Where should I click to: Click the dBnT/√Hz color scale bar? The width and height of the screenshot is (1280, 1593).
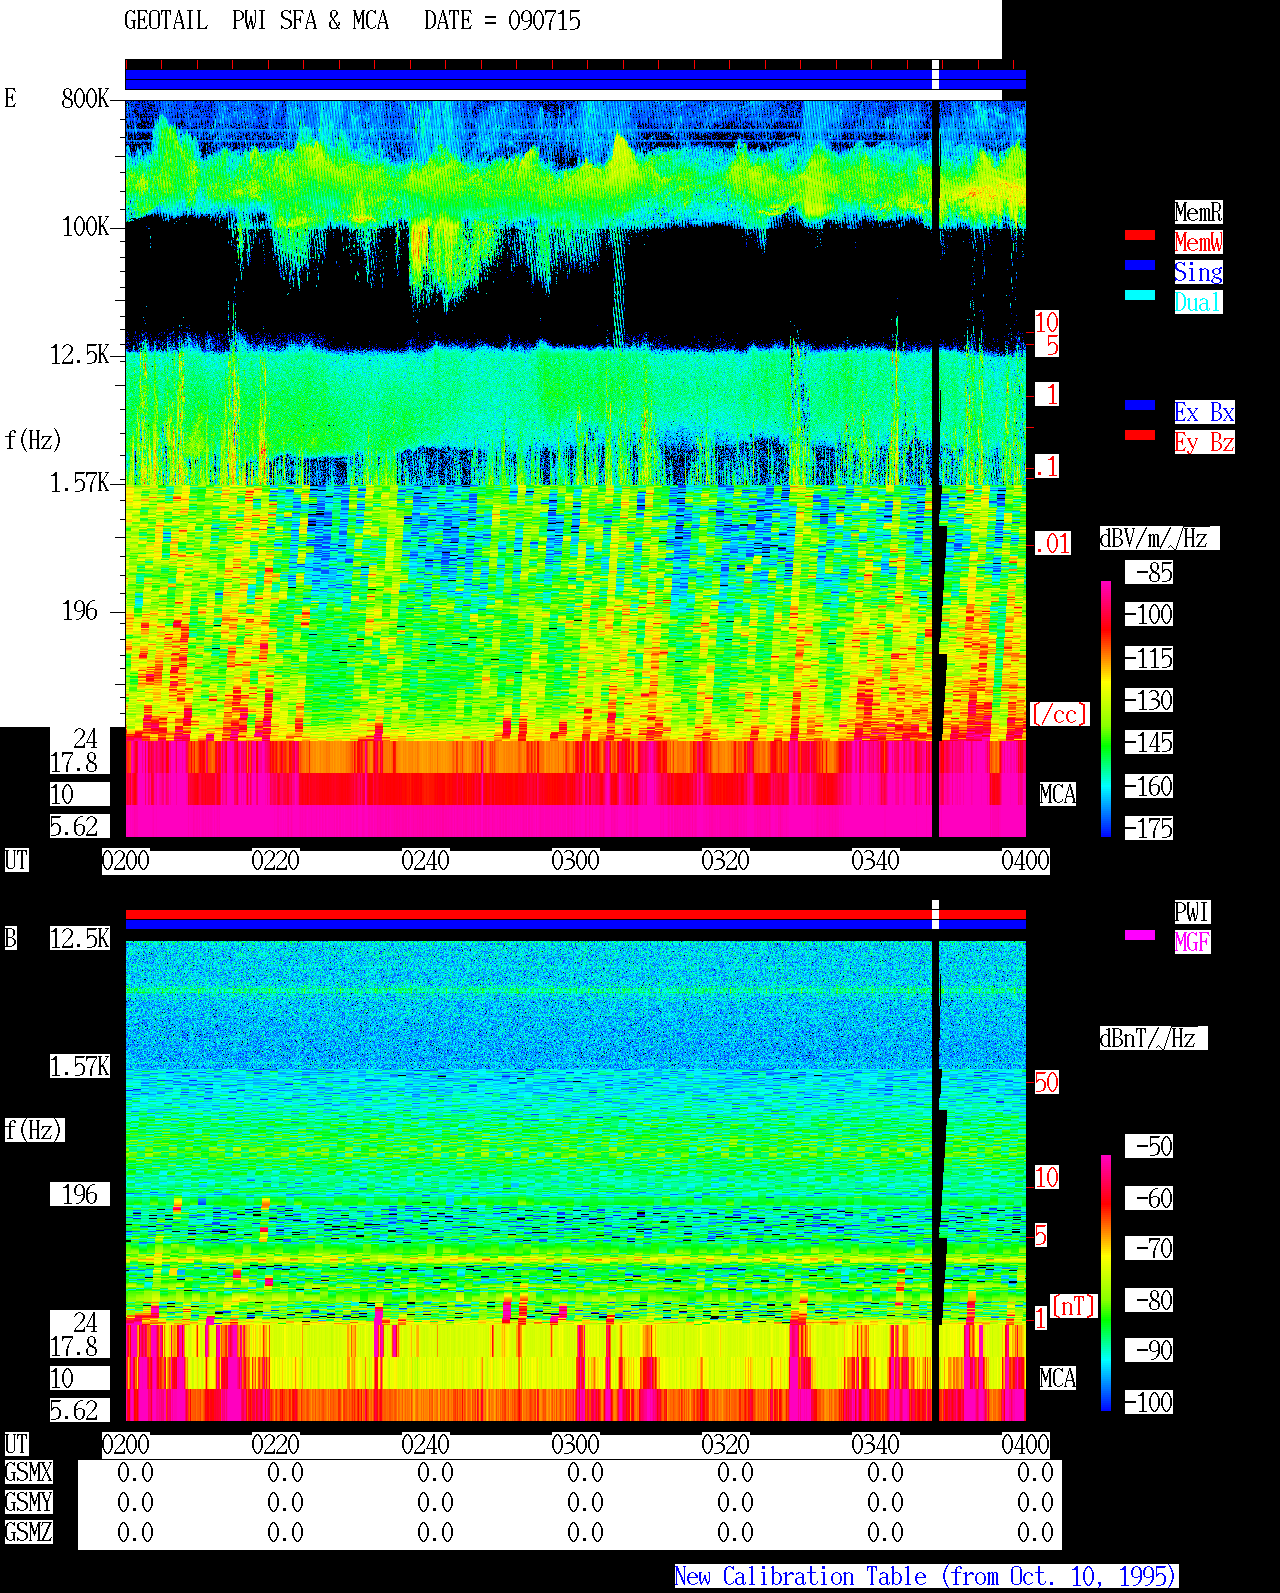click(x=1106, y=1283)
